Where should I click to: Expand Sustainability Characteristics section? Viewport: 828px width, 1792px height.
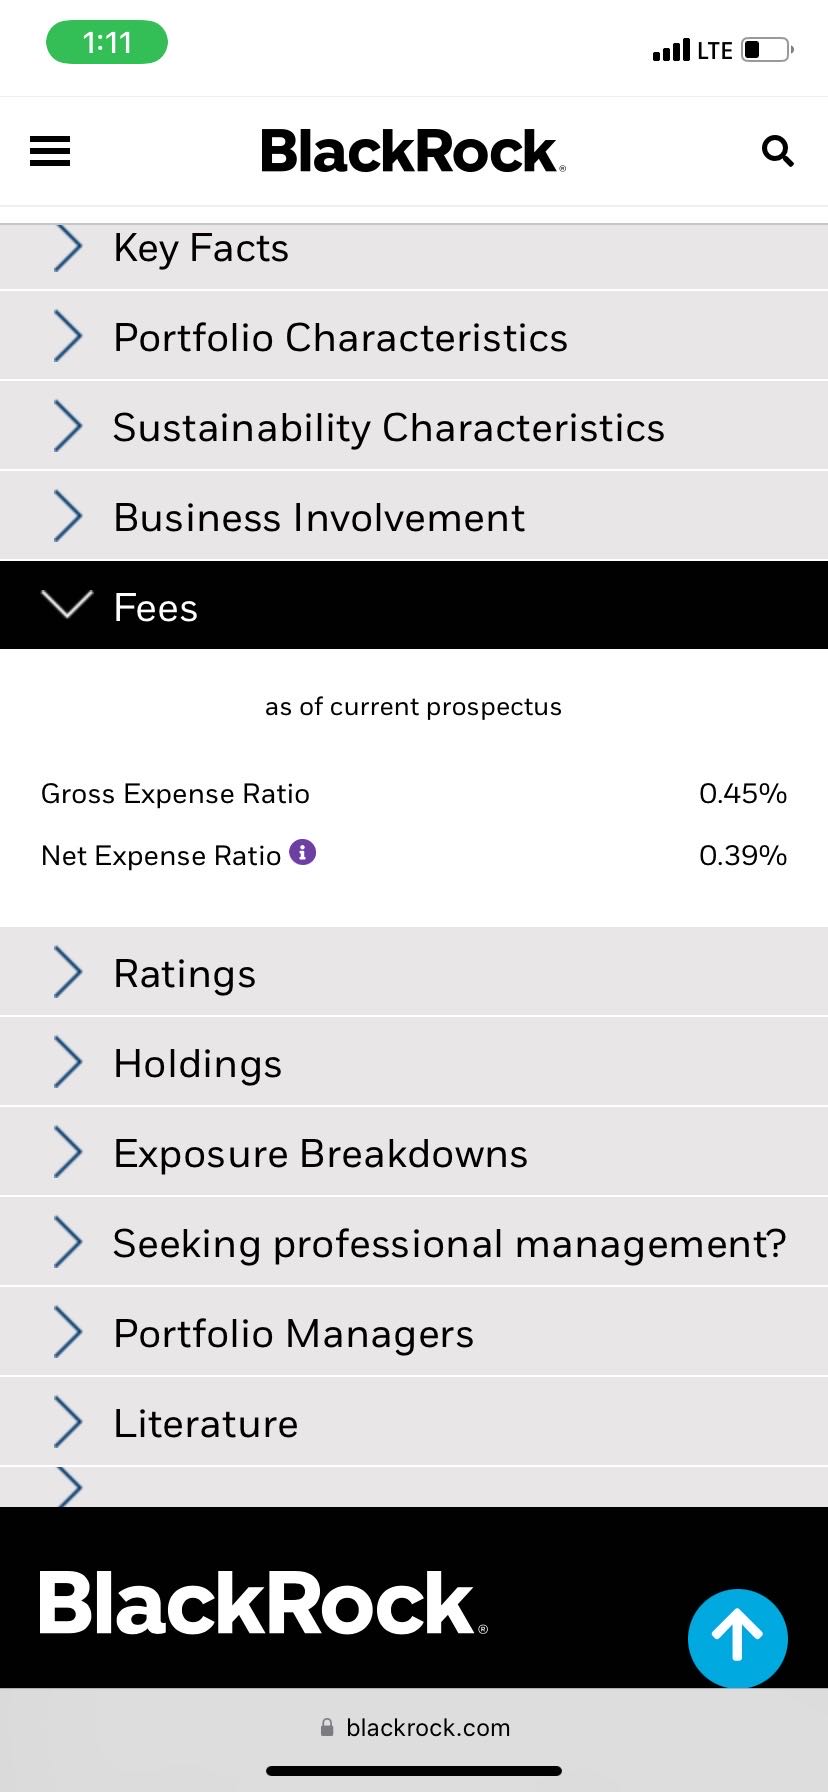(414, 427)
